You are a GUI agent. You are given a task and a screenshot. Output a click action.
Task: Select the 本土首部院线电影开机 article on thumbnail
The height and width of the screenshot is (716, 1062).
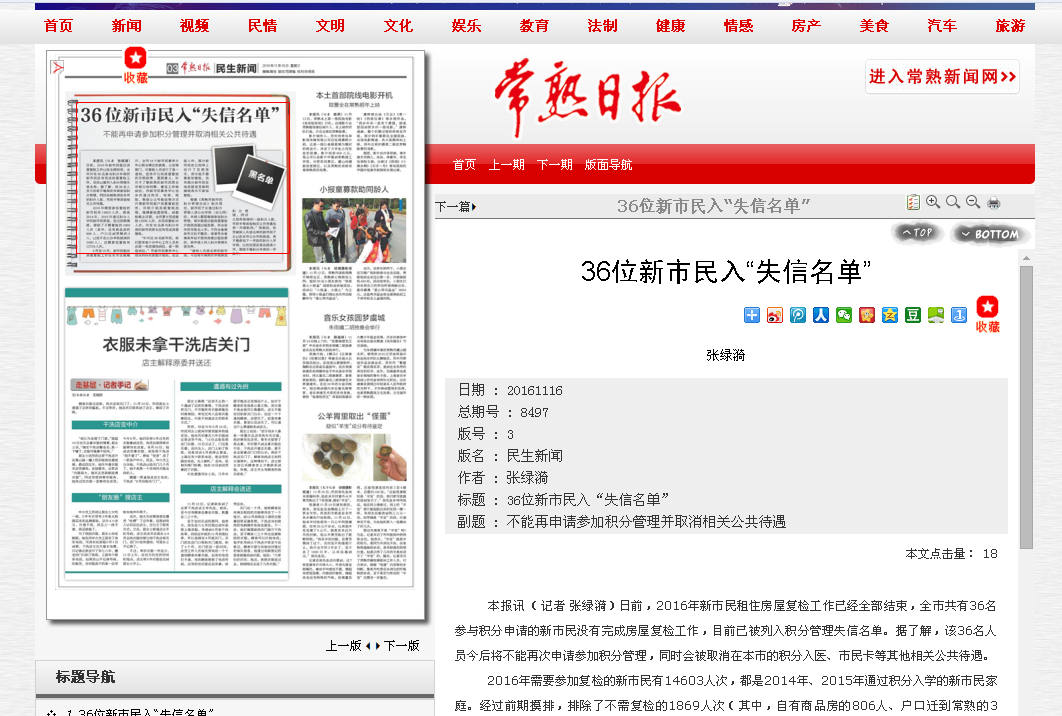tap(354, 132)
